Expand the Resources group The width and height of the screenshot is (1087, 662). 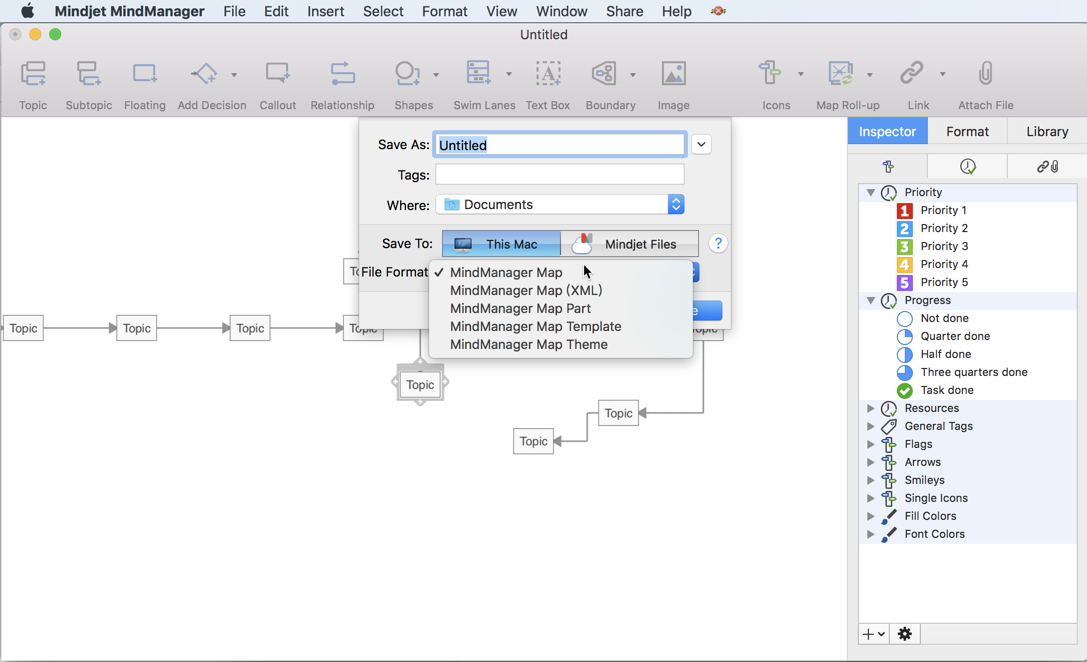pos(871,408)
